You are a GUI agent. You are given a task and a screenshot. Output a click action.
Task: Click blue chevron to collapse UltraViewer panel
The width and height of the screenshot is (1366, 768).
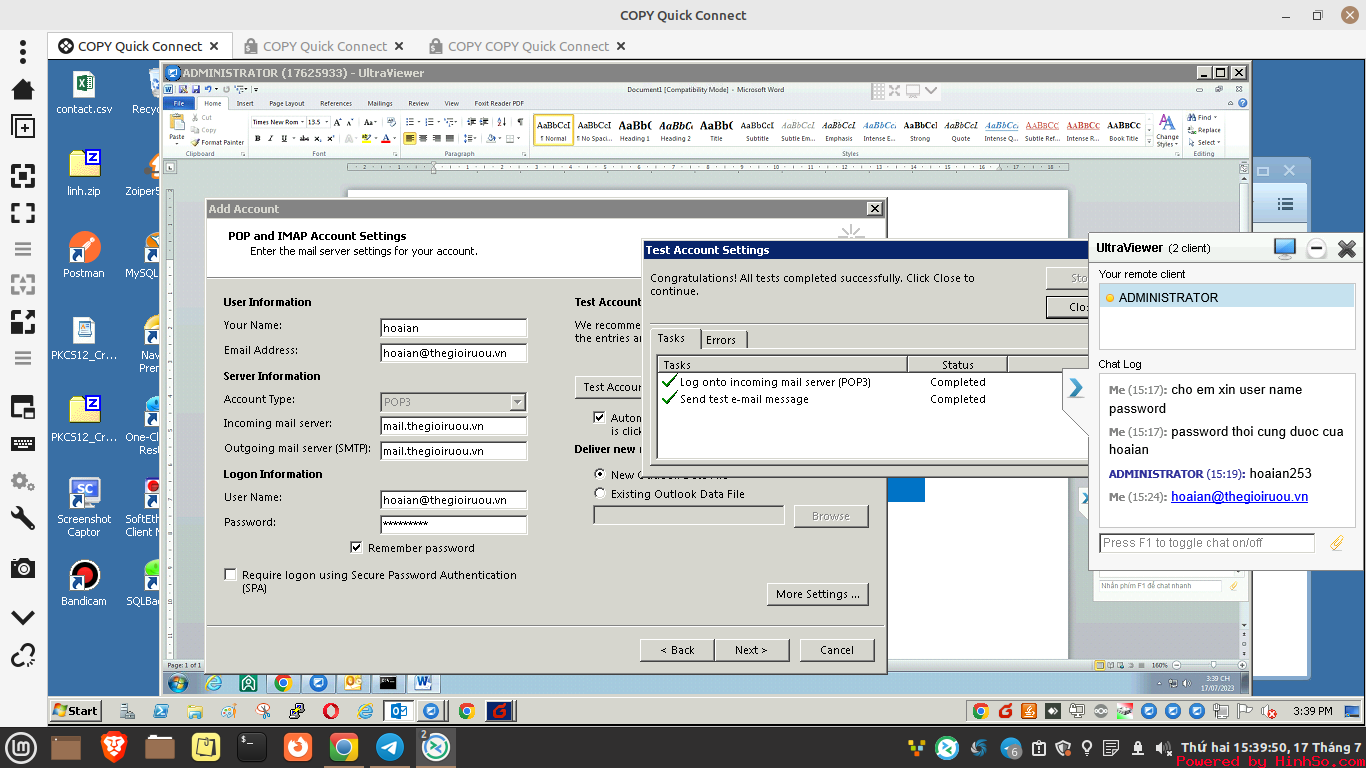coord(1076,388)
